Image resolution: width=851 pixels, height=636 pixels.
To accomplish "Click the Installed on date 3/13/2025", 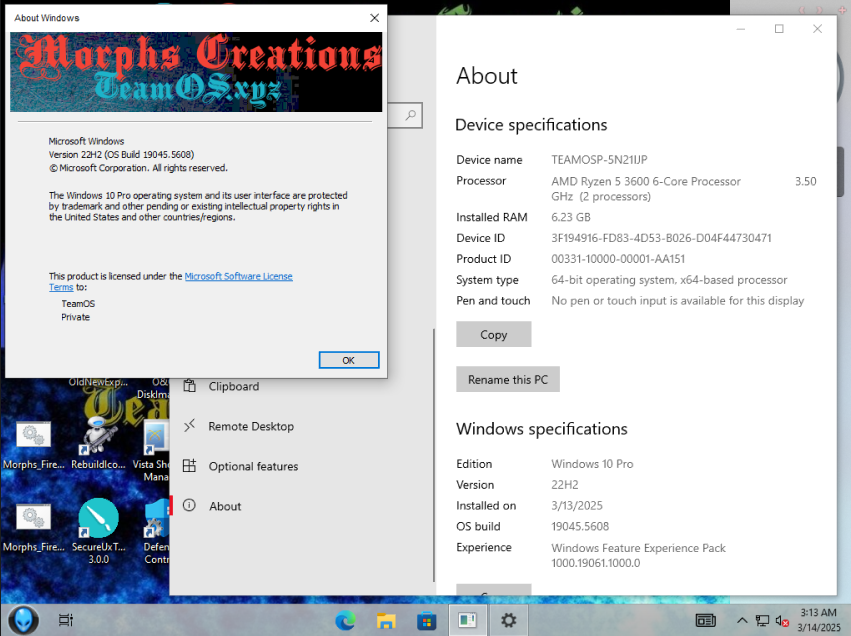I will click(577, 505).
